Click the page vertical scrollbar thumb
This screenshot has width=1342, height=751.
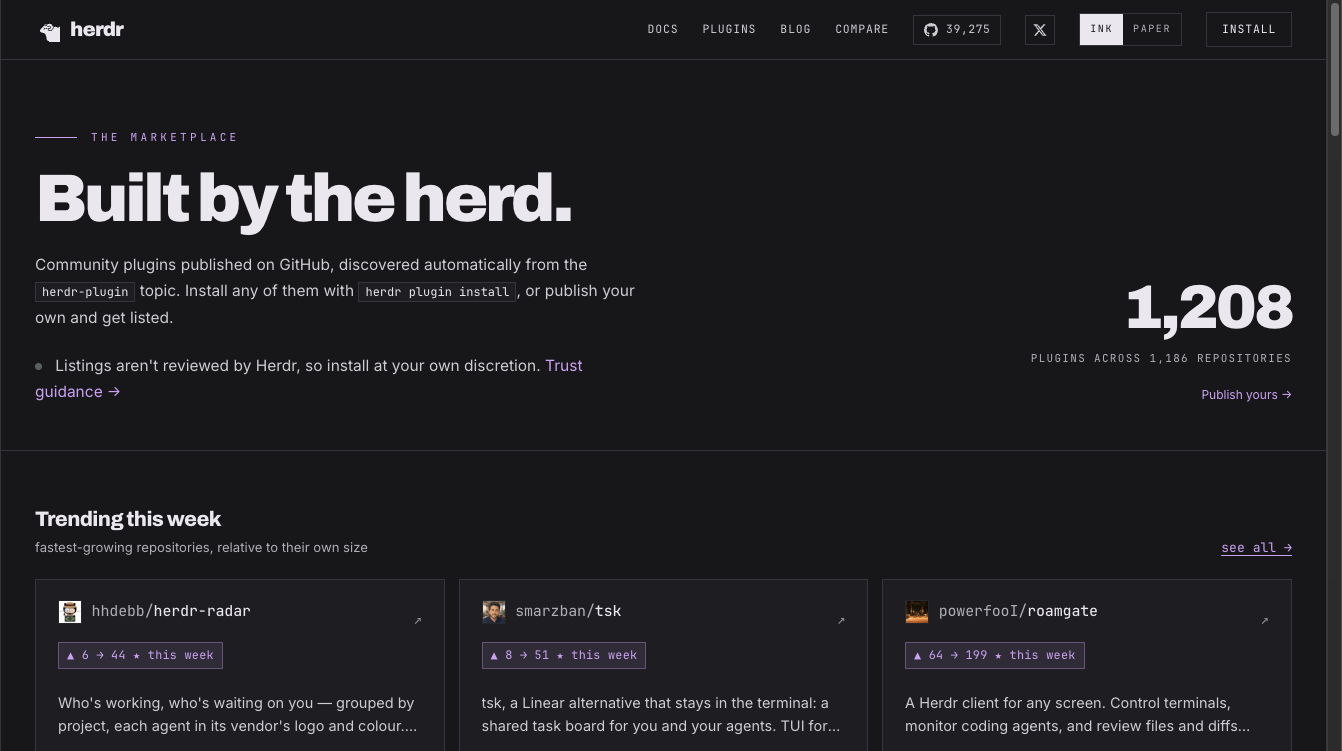pyautogui.click(x=1334, y=70)
